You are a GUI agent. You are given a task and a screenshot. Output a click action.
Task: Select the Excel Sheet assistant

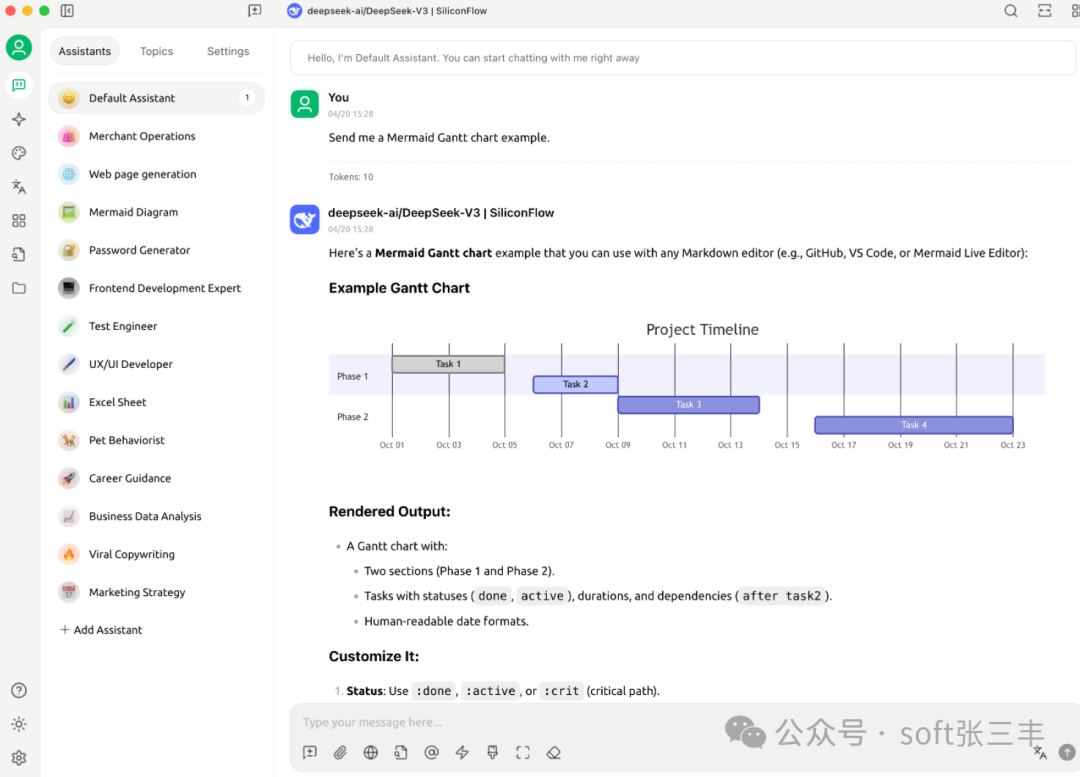coord(156,402)
